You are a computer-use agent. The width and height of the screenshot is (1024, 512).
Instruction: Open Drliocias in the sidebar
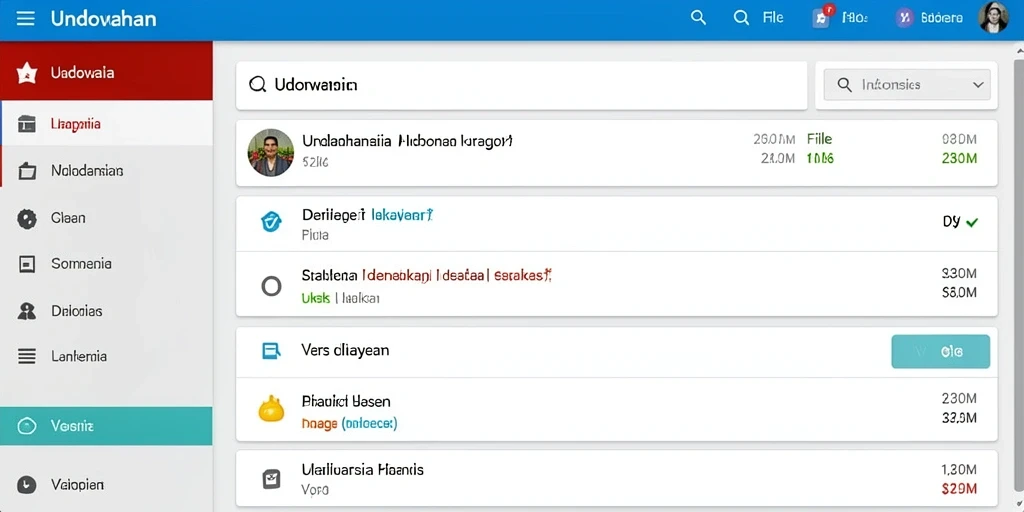106,311
